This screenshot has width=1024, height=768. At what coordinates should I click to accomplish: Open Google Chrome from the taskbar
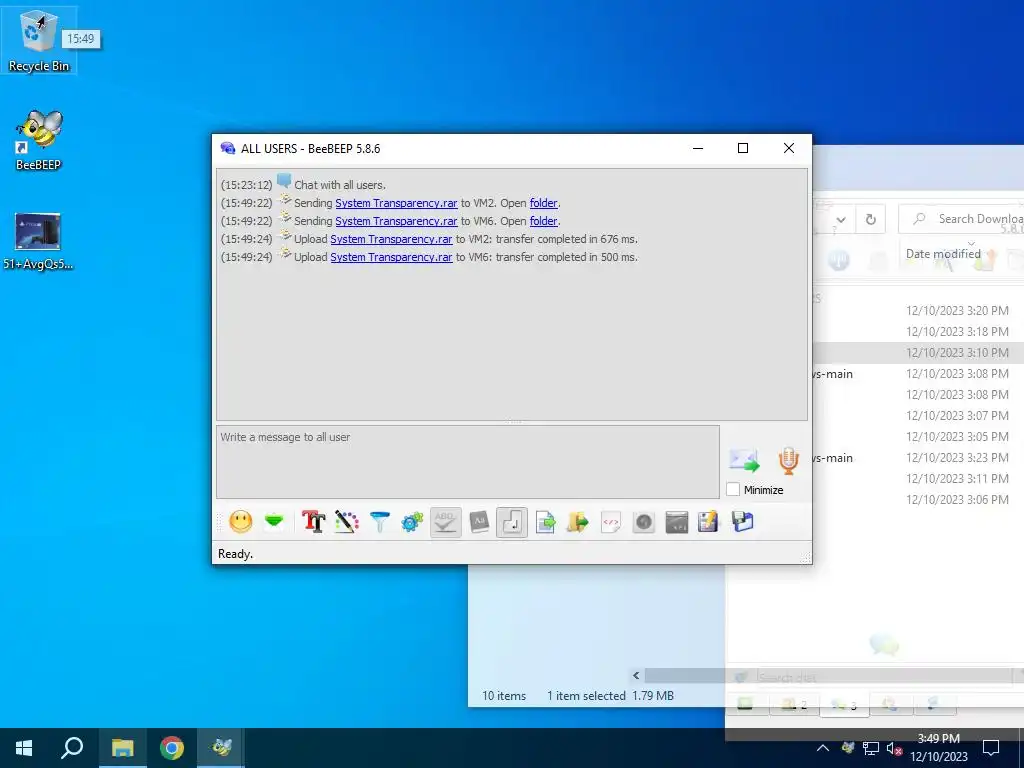[x=172, y=748]
